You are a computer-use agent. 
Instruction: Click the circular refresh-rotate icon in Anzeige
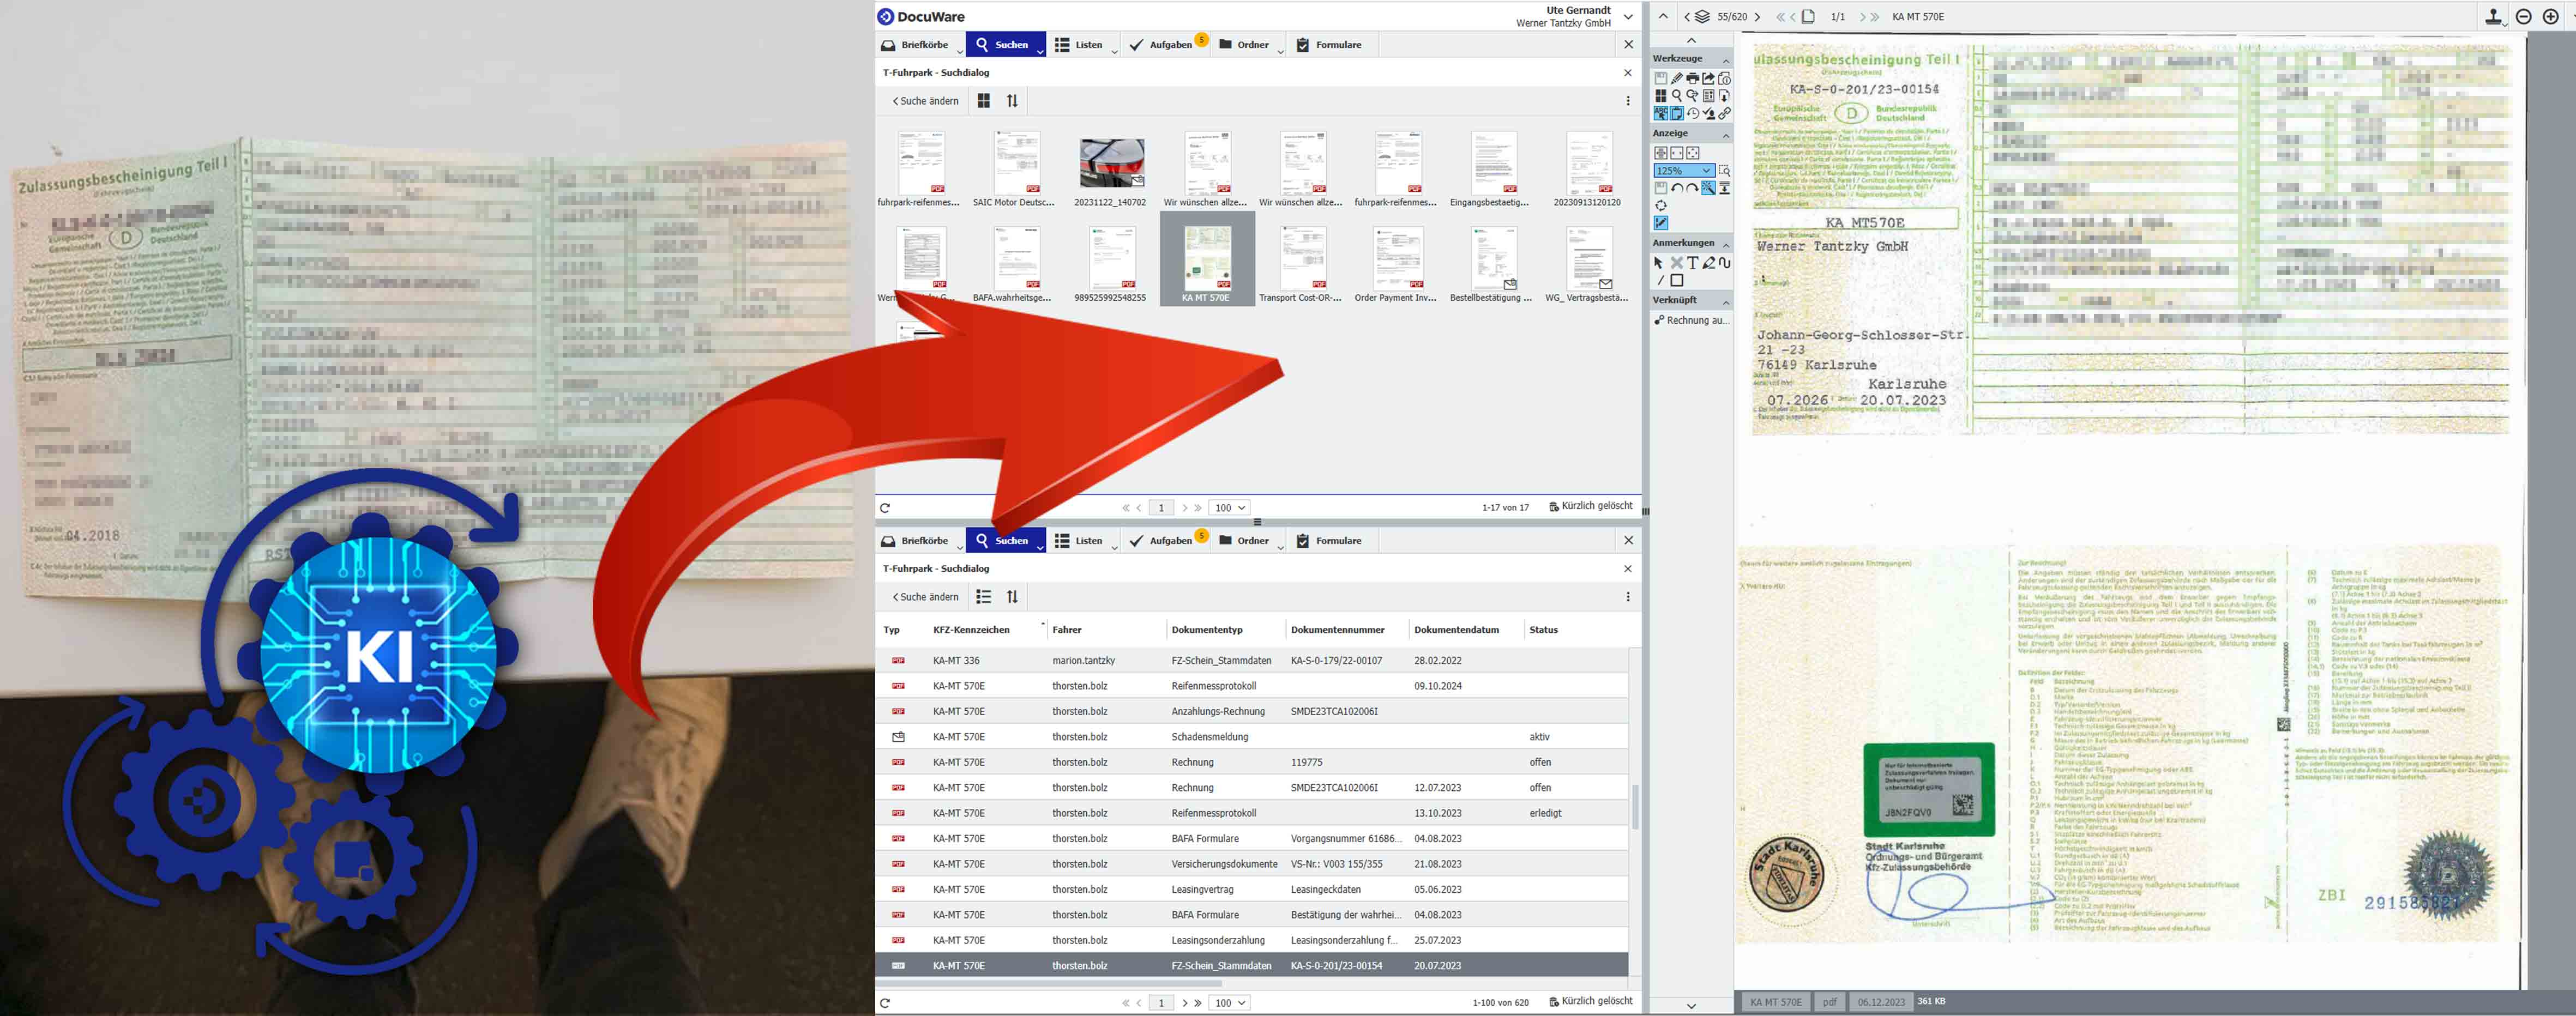click(x=1661, y=206)
